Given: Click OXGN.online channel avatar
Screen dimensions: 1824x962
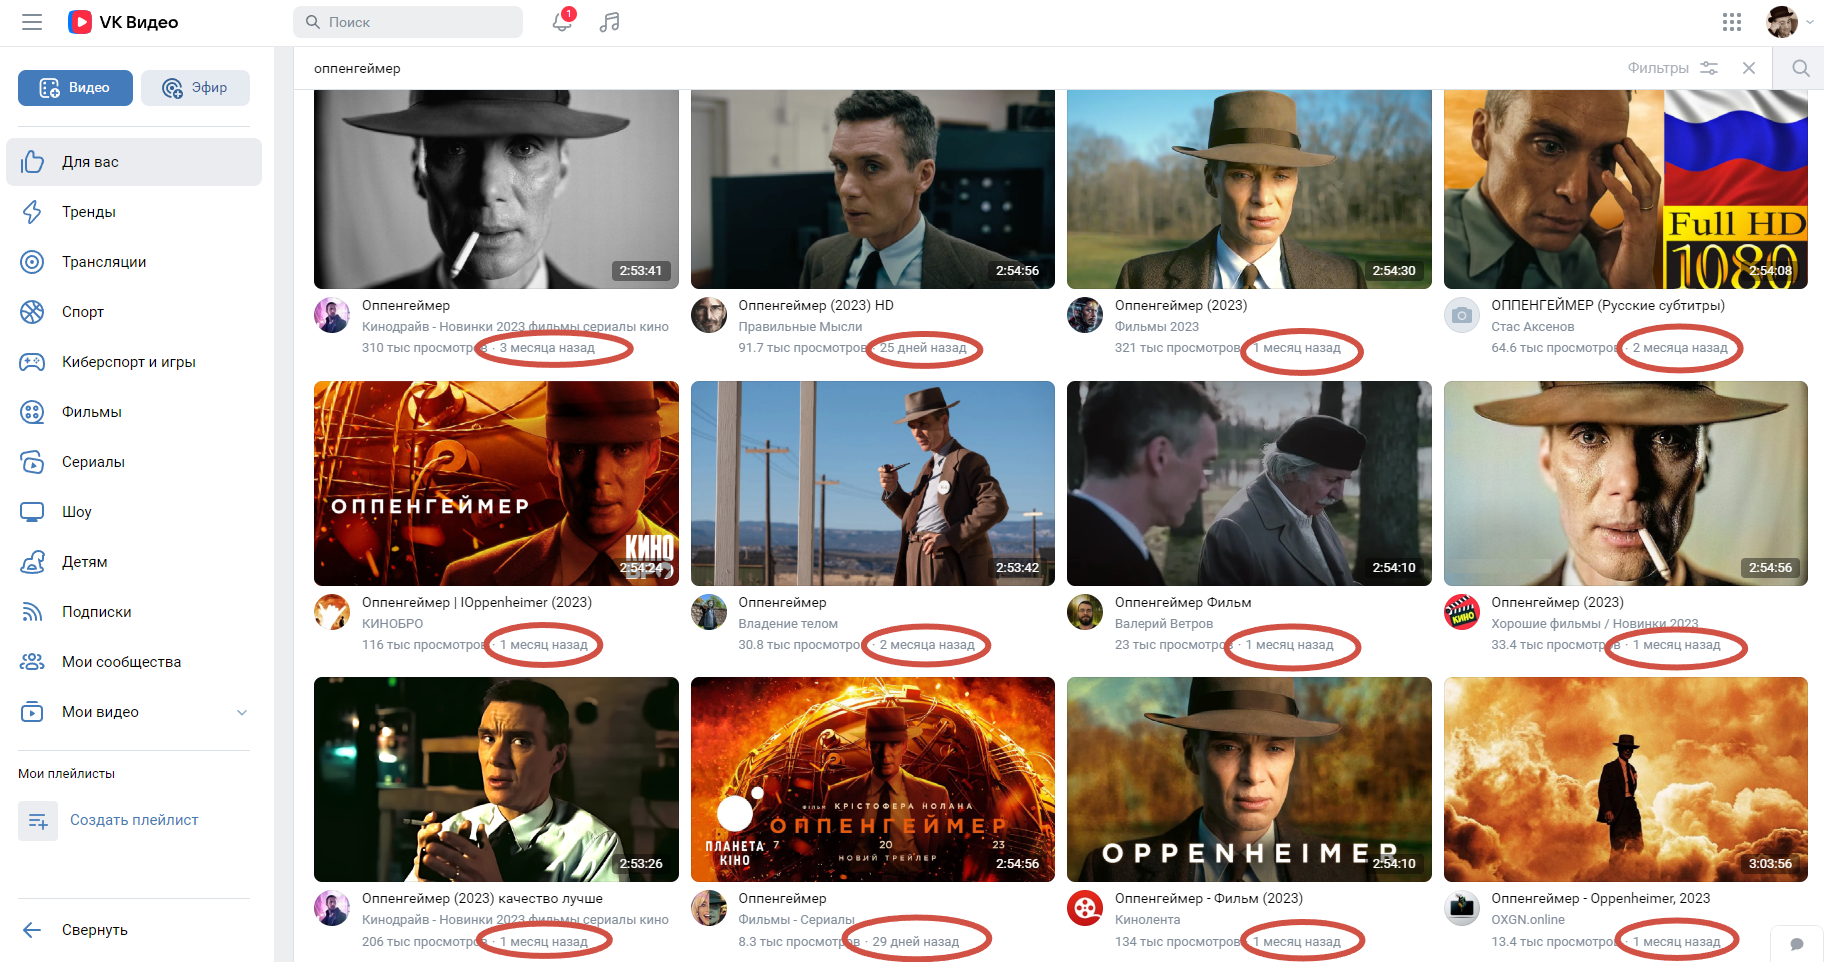Looking at the screenshot, I should pyautogui.click(x=1462, y=908).
